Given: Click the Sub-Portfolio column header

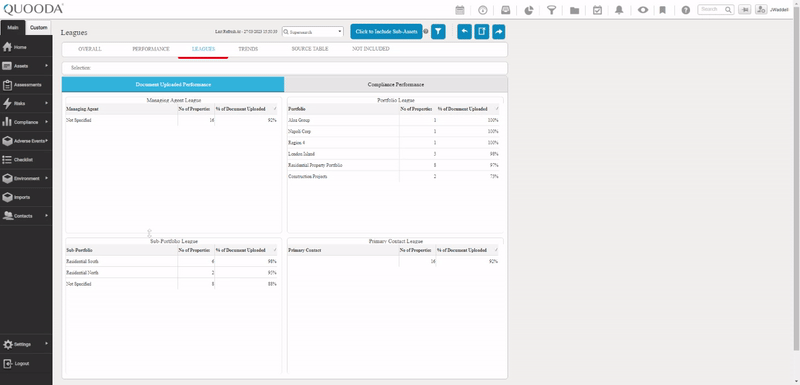Looking at the screenshot, I should [121, 250].
